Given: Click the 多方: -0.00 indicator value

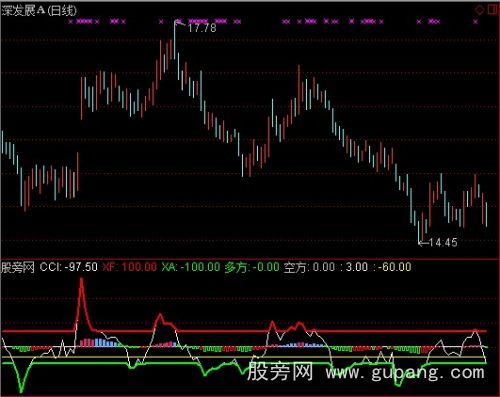Looking at the screenshot, I should tap(252, 267).
